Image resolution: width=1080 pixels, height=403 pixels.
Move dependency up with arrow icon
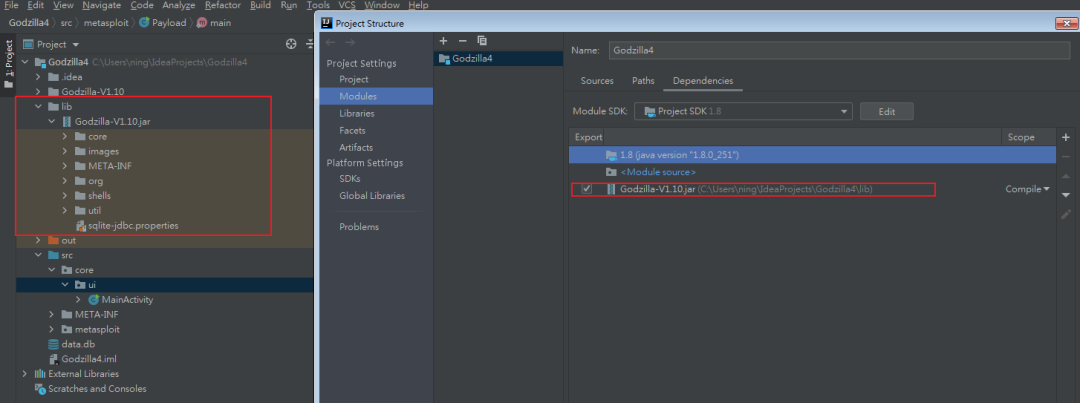(x=1066, y=176)
